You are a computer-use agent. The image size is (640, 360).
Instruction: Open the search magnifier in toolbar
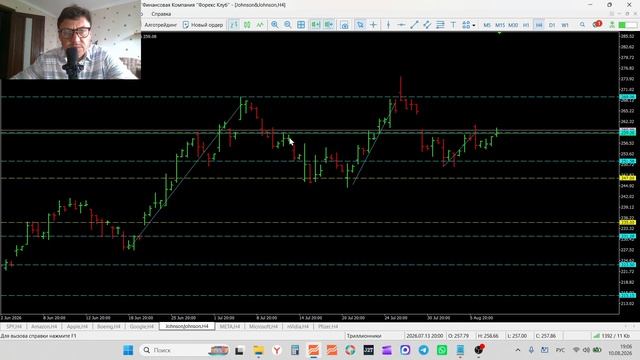(x=582, y=25)
